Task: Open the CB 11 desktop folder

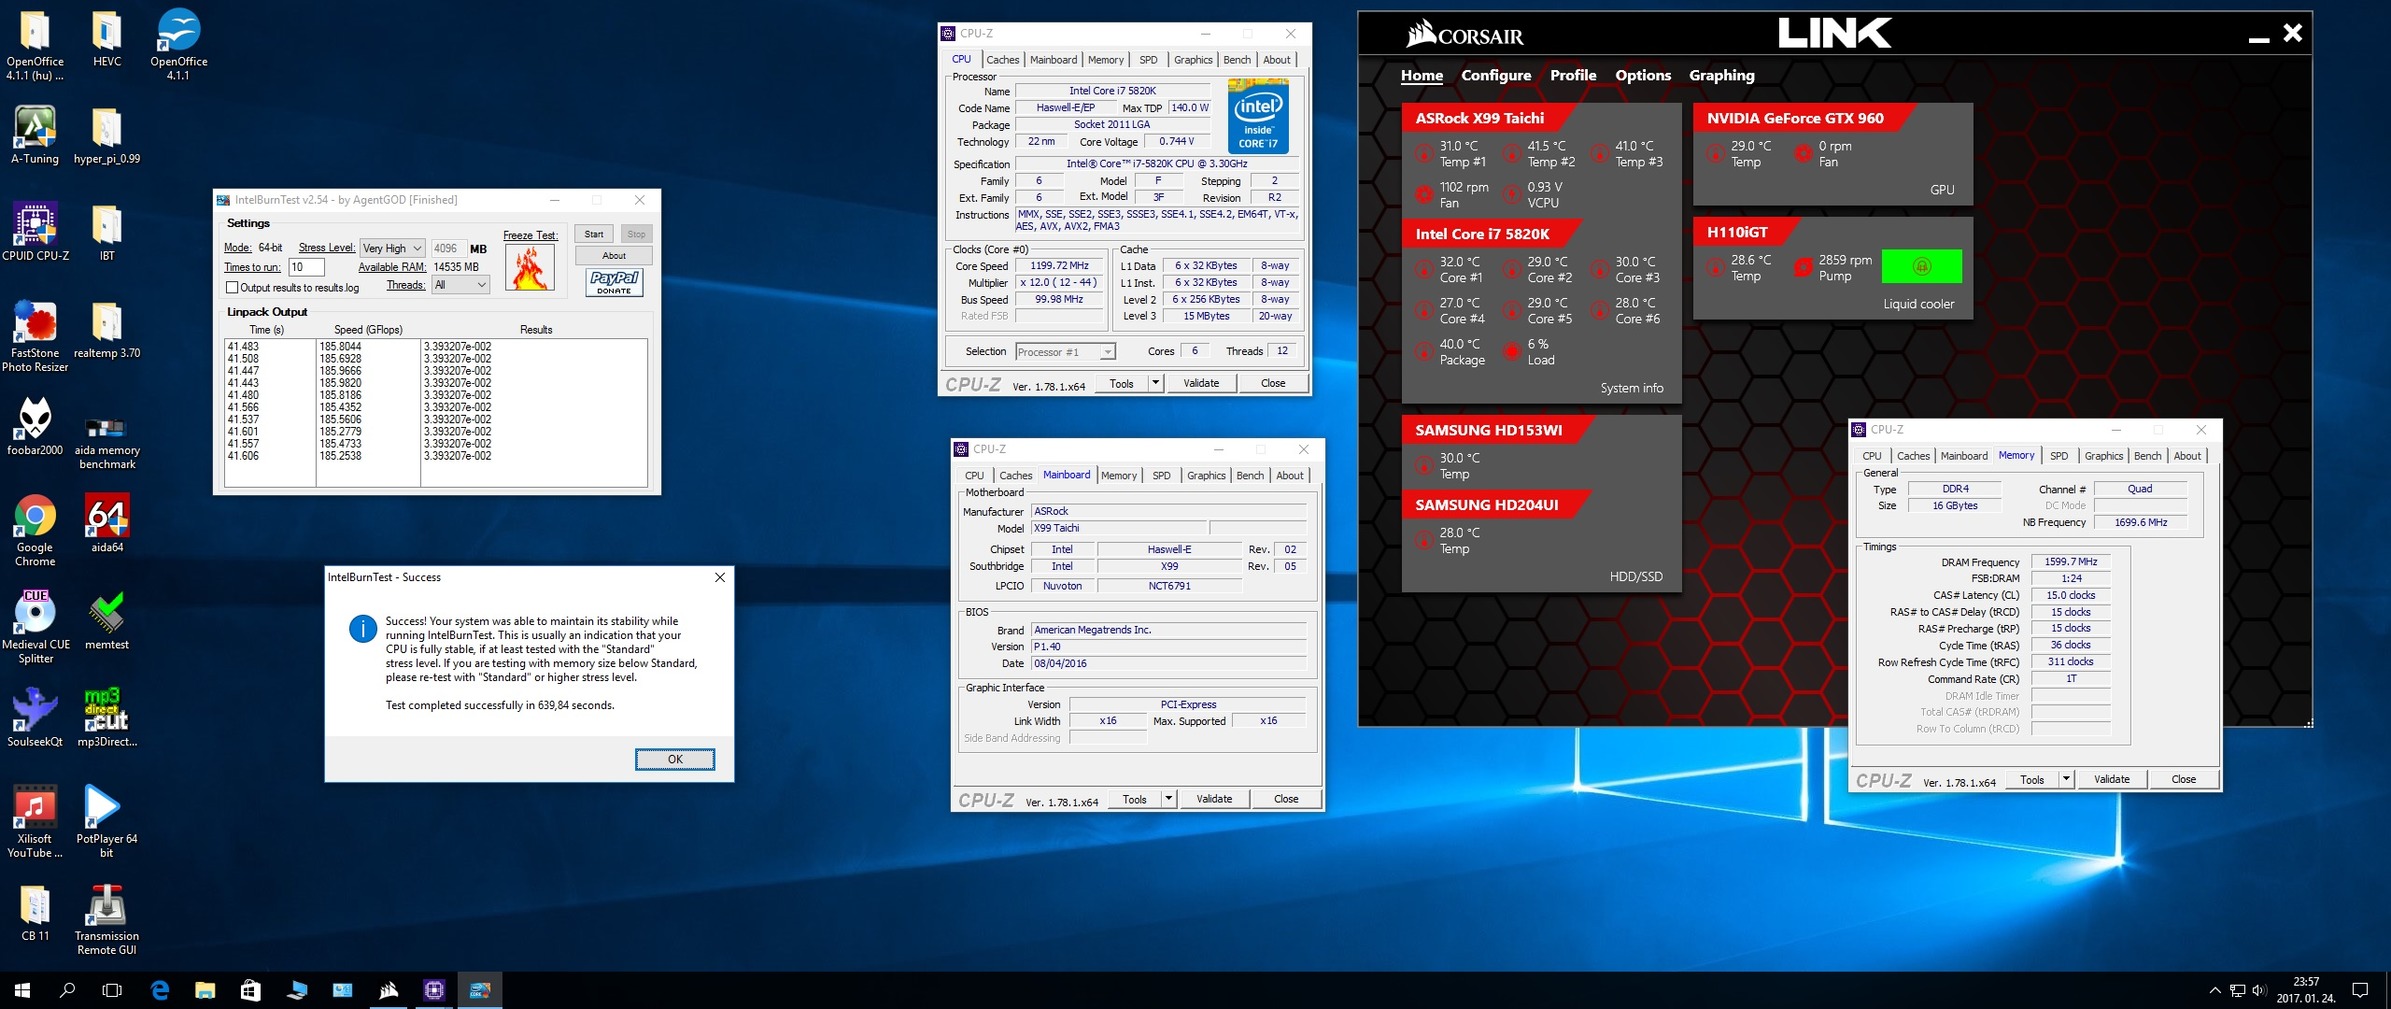Action: coord(35,913)
